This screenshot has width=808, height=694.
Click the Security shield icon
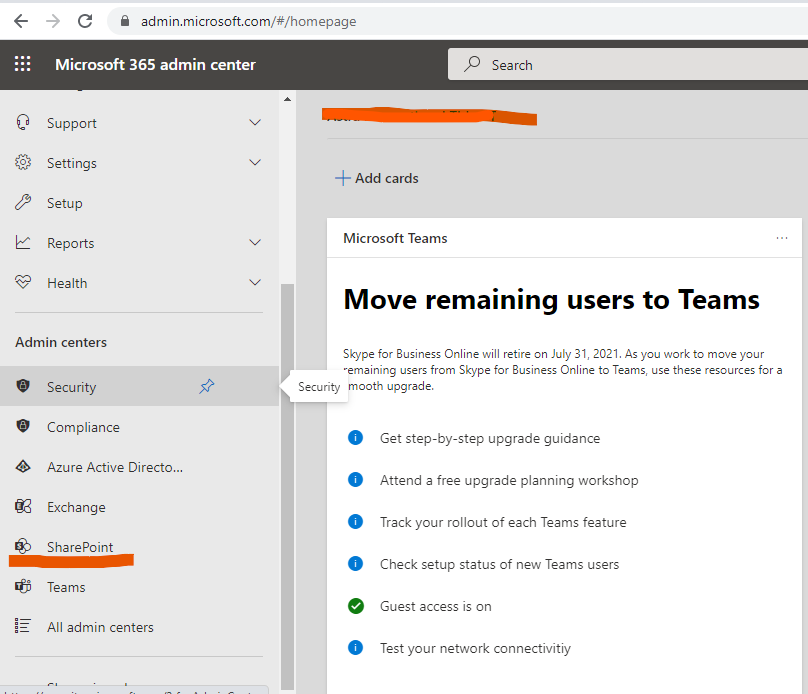[x=23, y=385]
